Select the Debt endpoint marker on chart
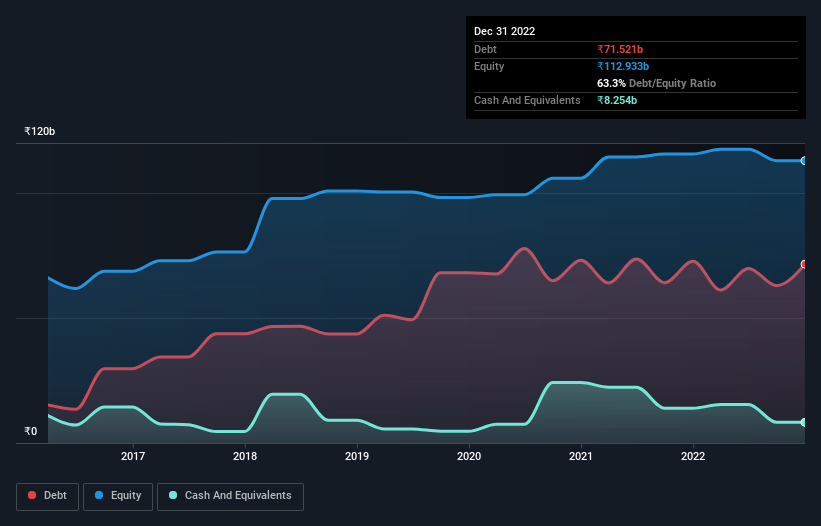Image resolution: width=821 pixels, height=526 pixels. [804, 264]
